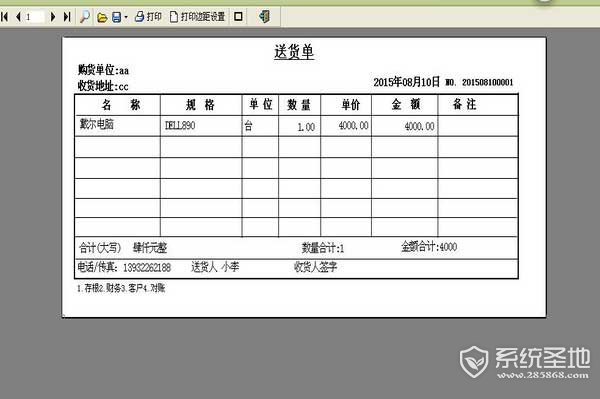Go to the previous page
Image resolution: width=600 pixels, height=399 pixels.
click(x=18, y=16)
